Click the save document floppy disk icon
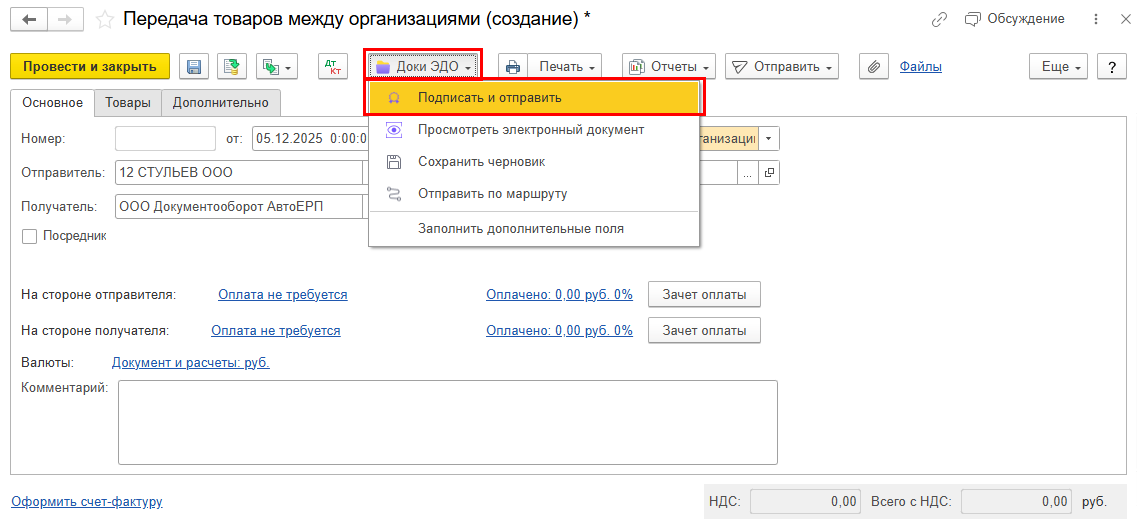 (194, 67)
